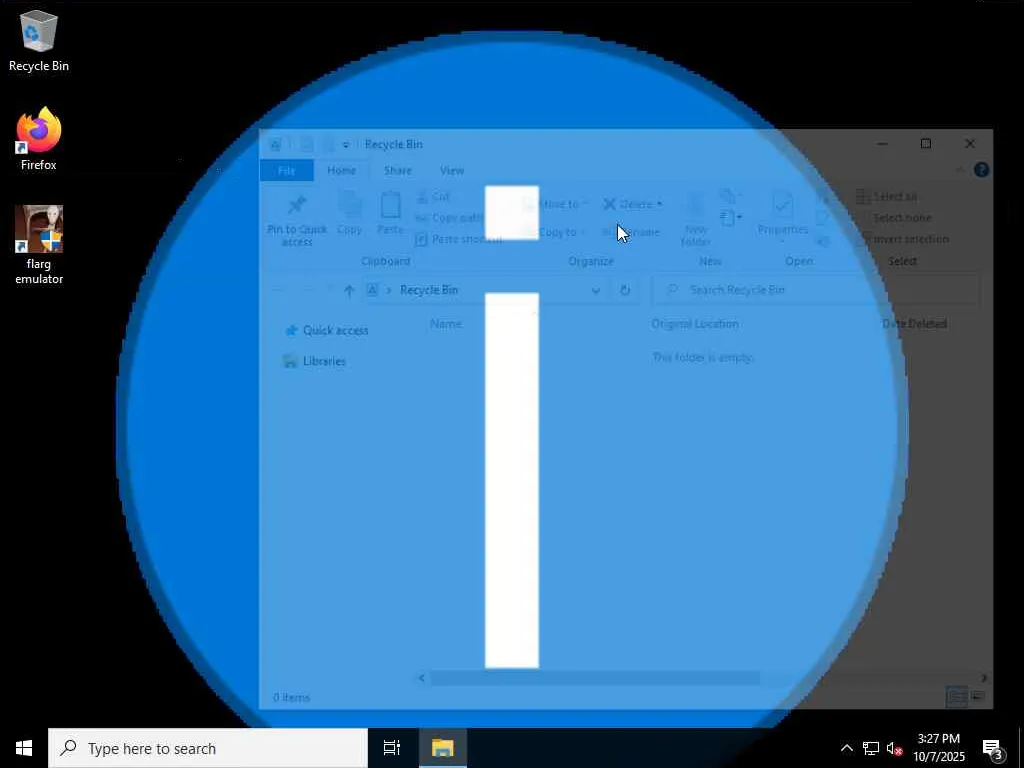This screenshot has width=1024, height=768.
Task: Click the muted volume tray icon
Action: [894, 748]
